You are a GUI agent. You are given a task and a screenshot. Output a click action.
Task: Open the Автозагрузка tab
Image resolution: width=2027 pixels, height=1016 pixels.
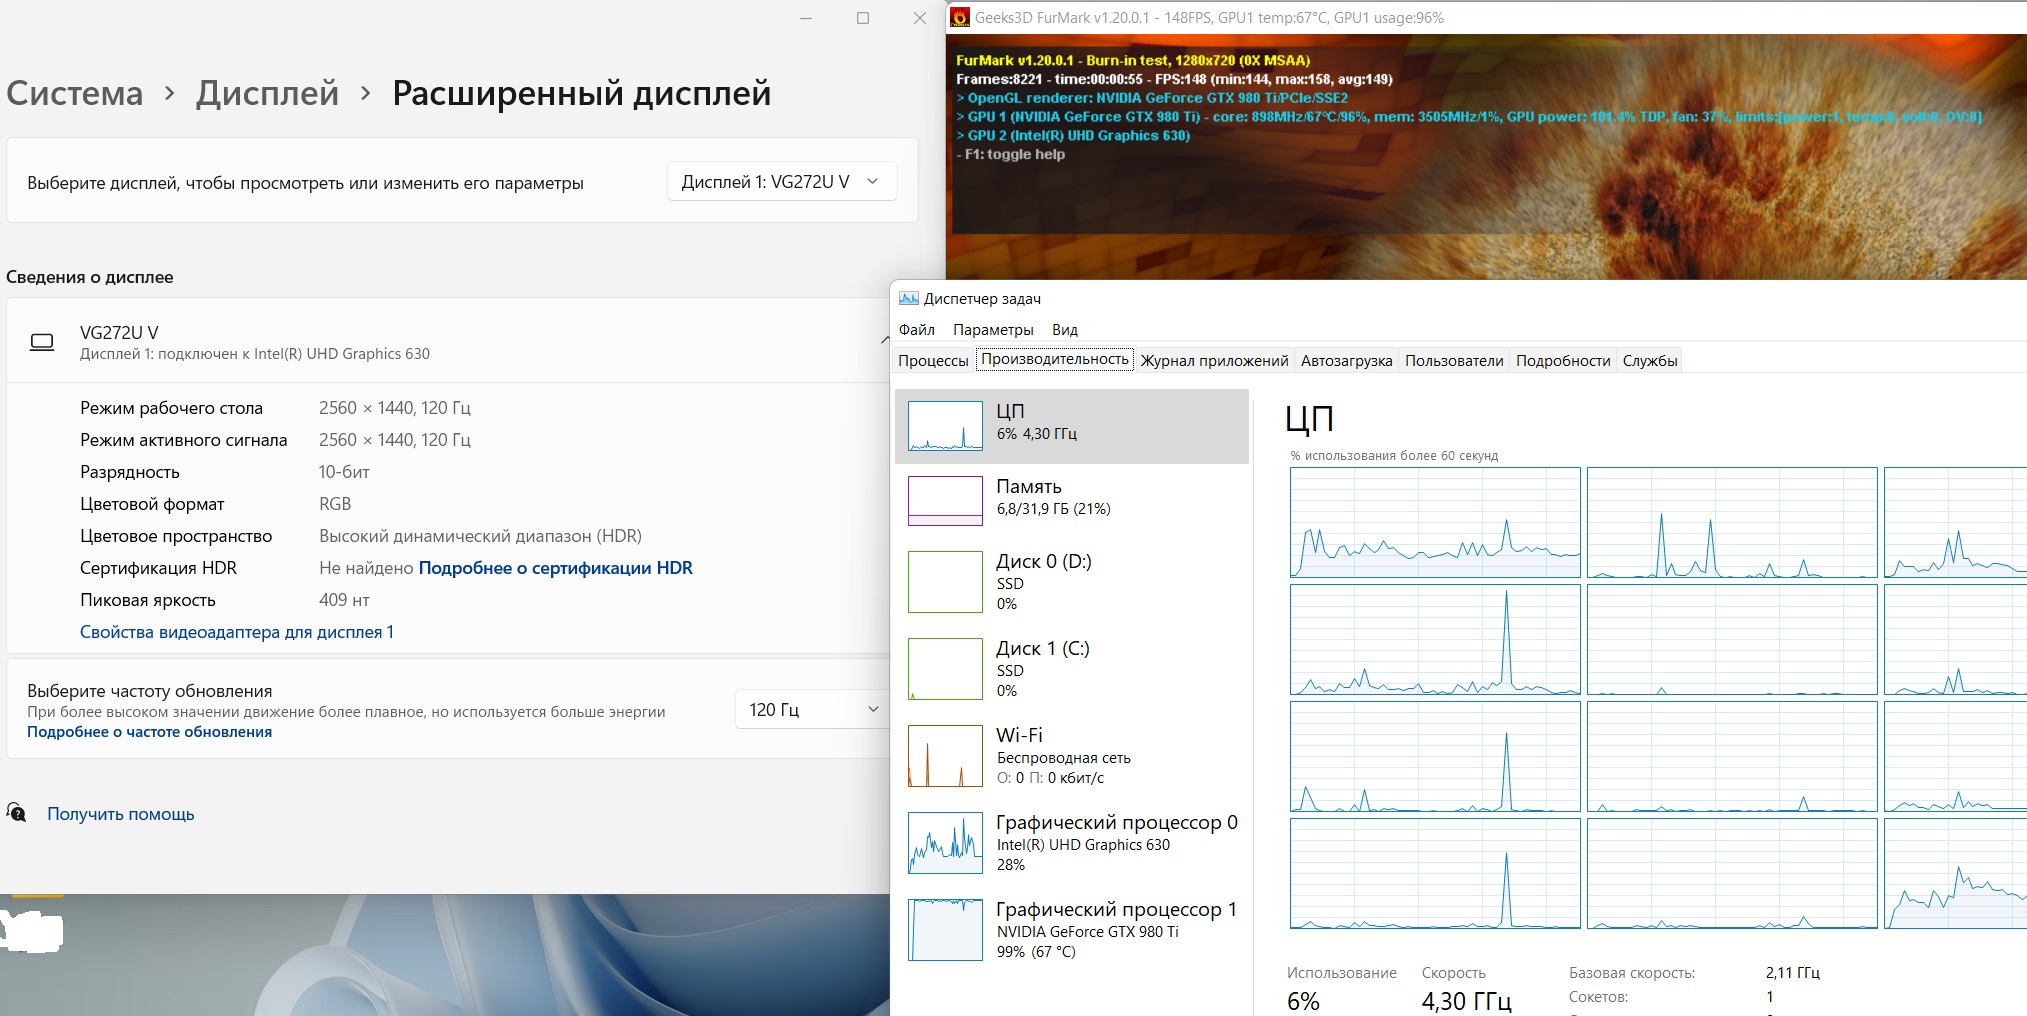click(x=1346, y=361)
